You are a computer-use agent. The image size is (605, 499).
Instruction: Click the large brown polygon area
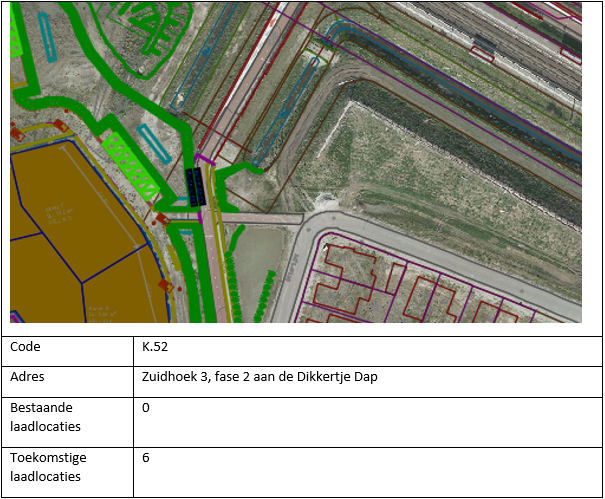[70, 240]
